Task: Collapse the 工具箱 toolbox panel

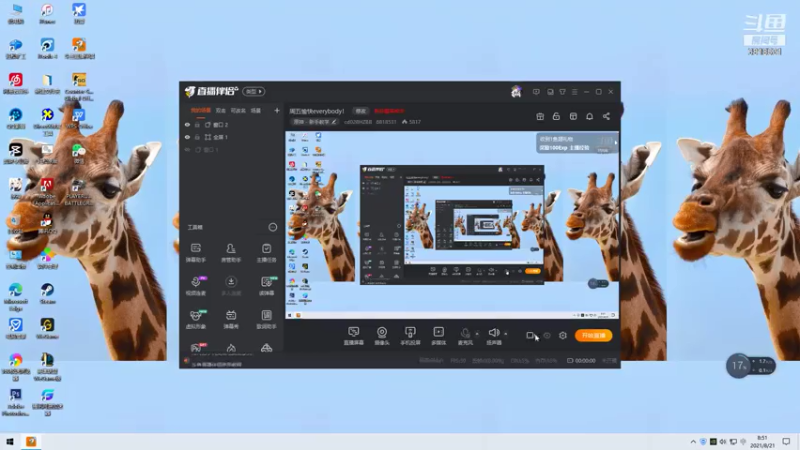Action: (272, 227)
